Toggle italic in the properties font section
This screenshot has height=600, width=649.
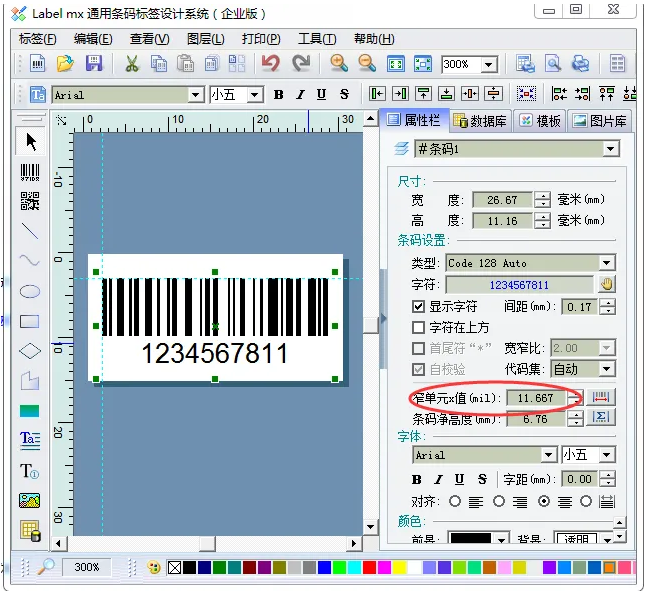[438, 479]
